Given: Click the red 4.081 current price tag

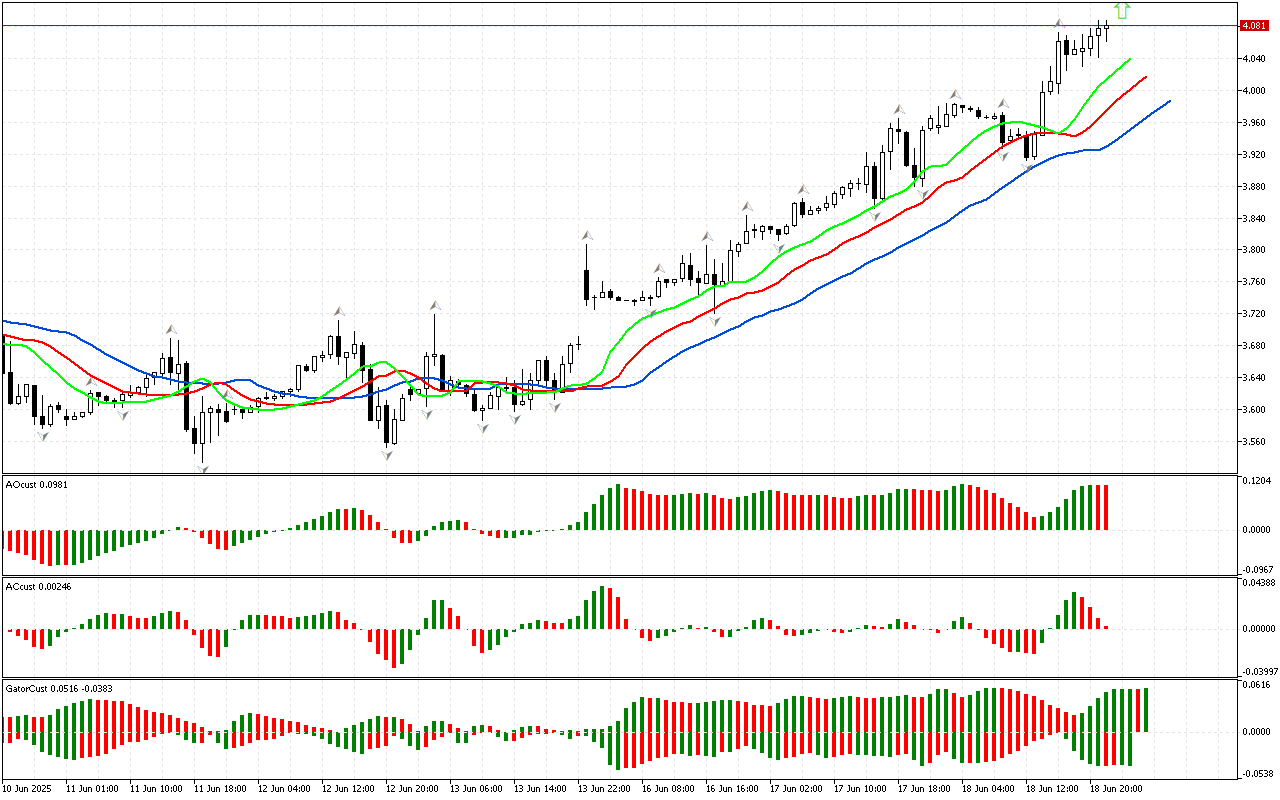Looking at the screenshot, I should tap(1253, 26).
